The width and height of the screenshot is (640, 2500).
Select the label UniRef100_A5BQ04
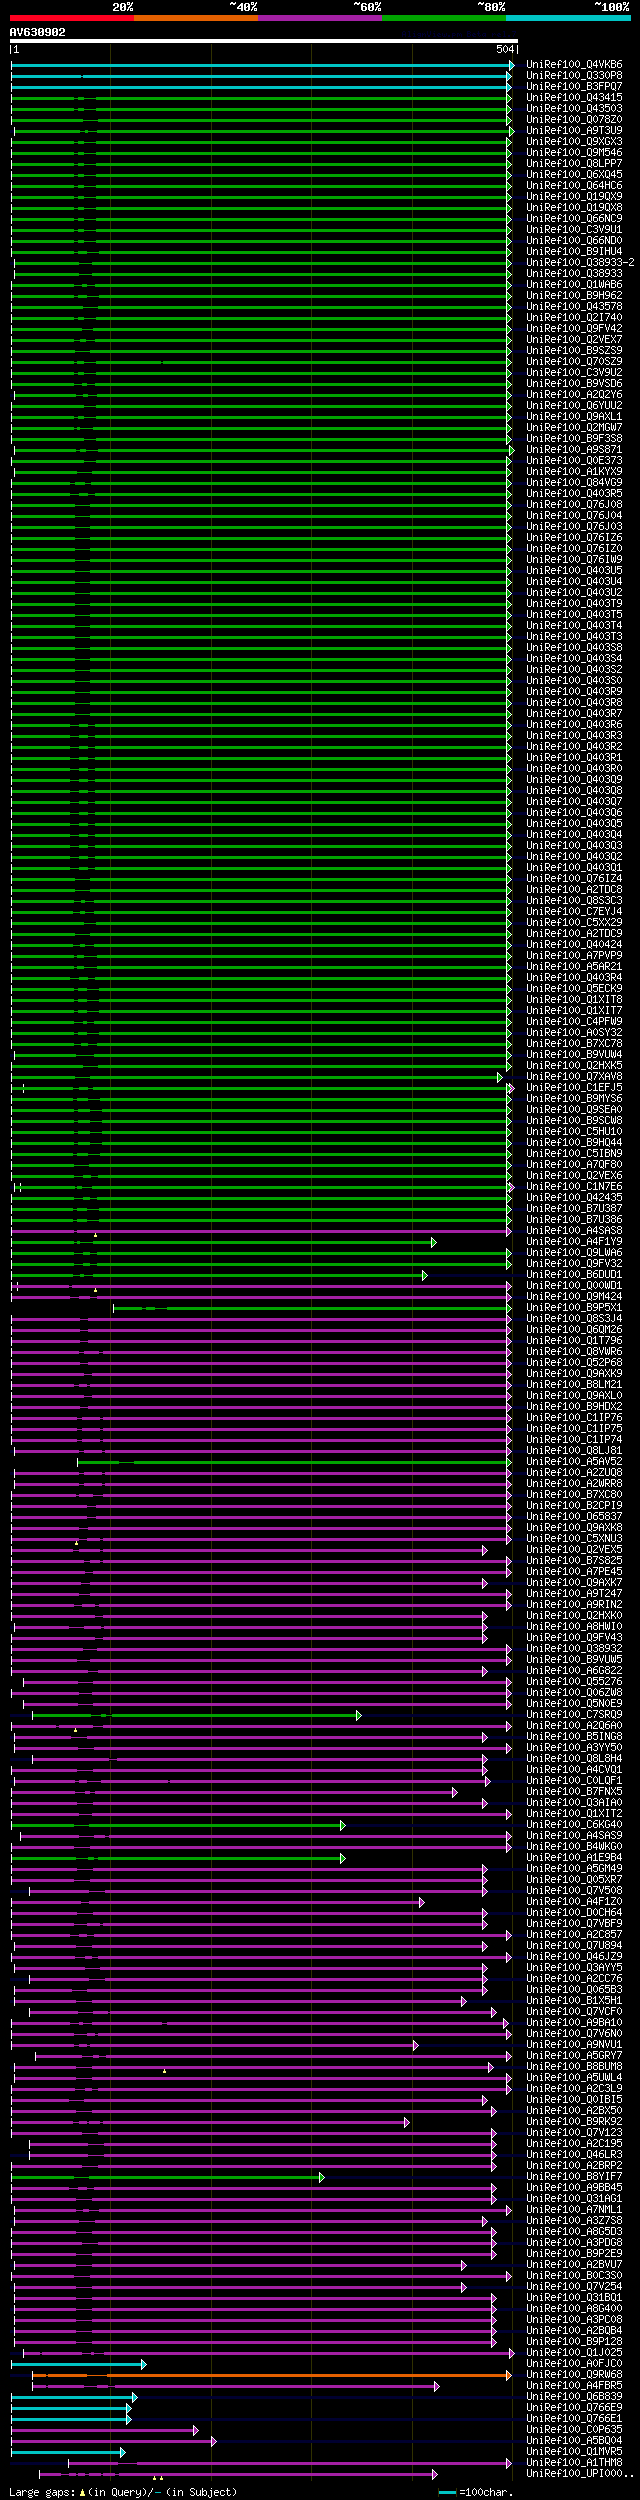tap(574, 2441)
